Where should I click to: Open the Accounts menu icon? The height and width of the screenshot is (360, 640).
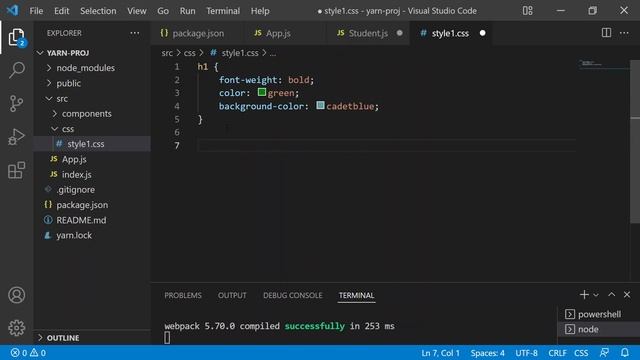(16, 295)
